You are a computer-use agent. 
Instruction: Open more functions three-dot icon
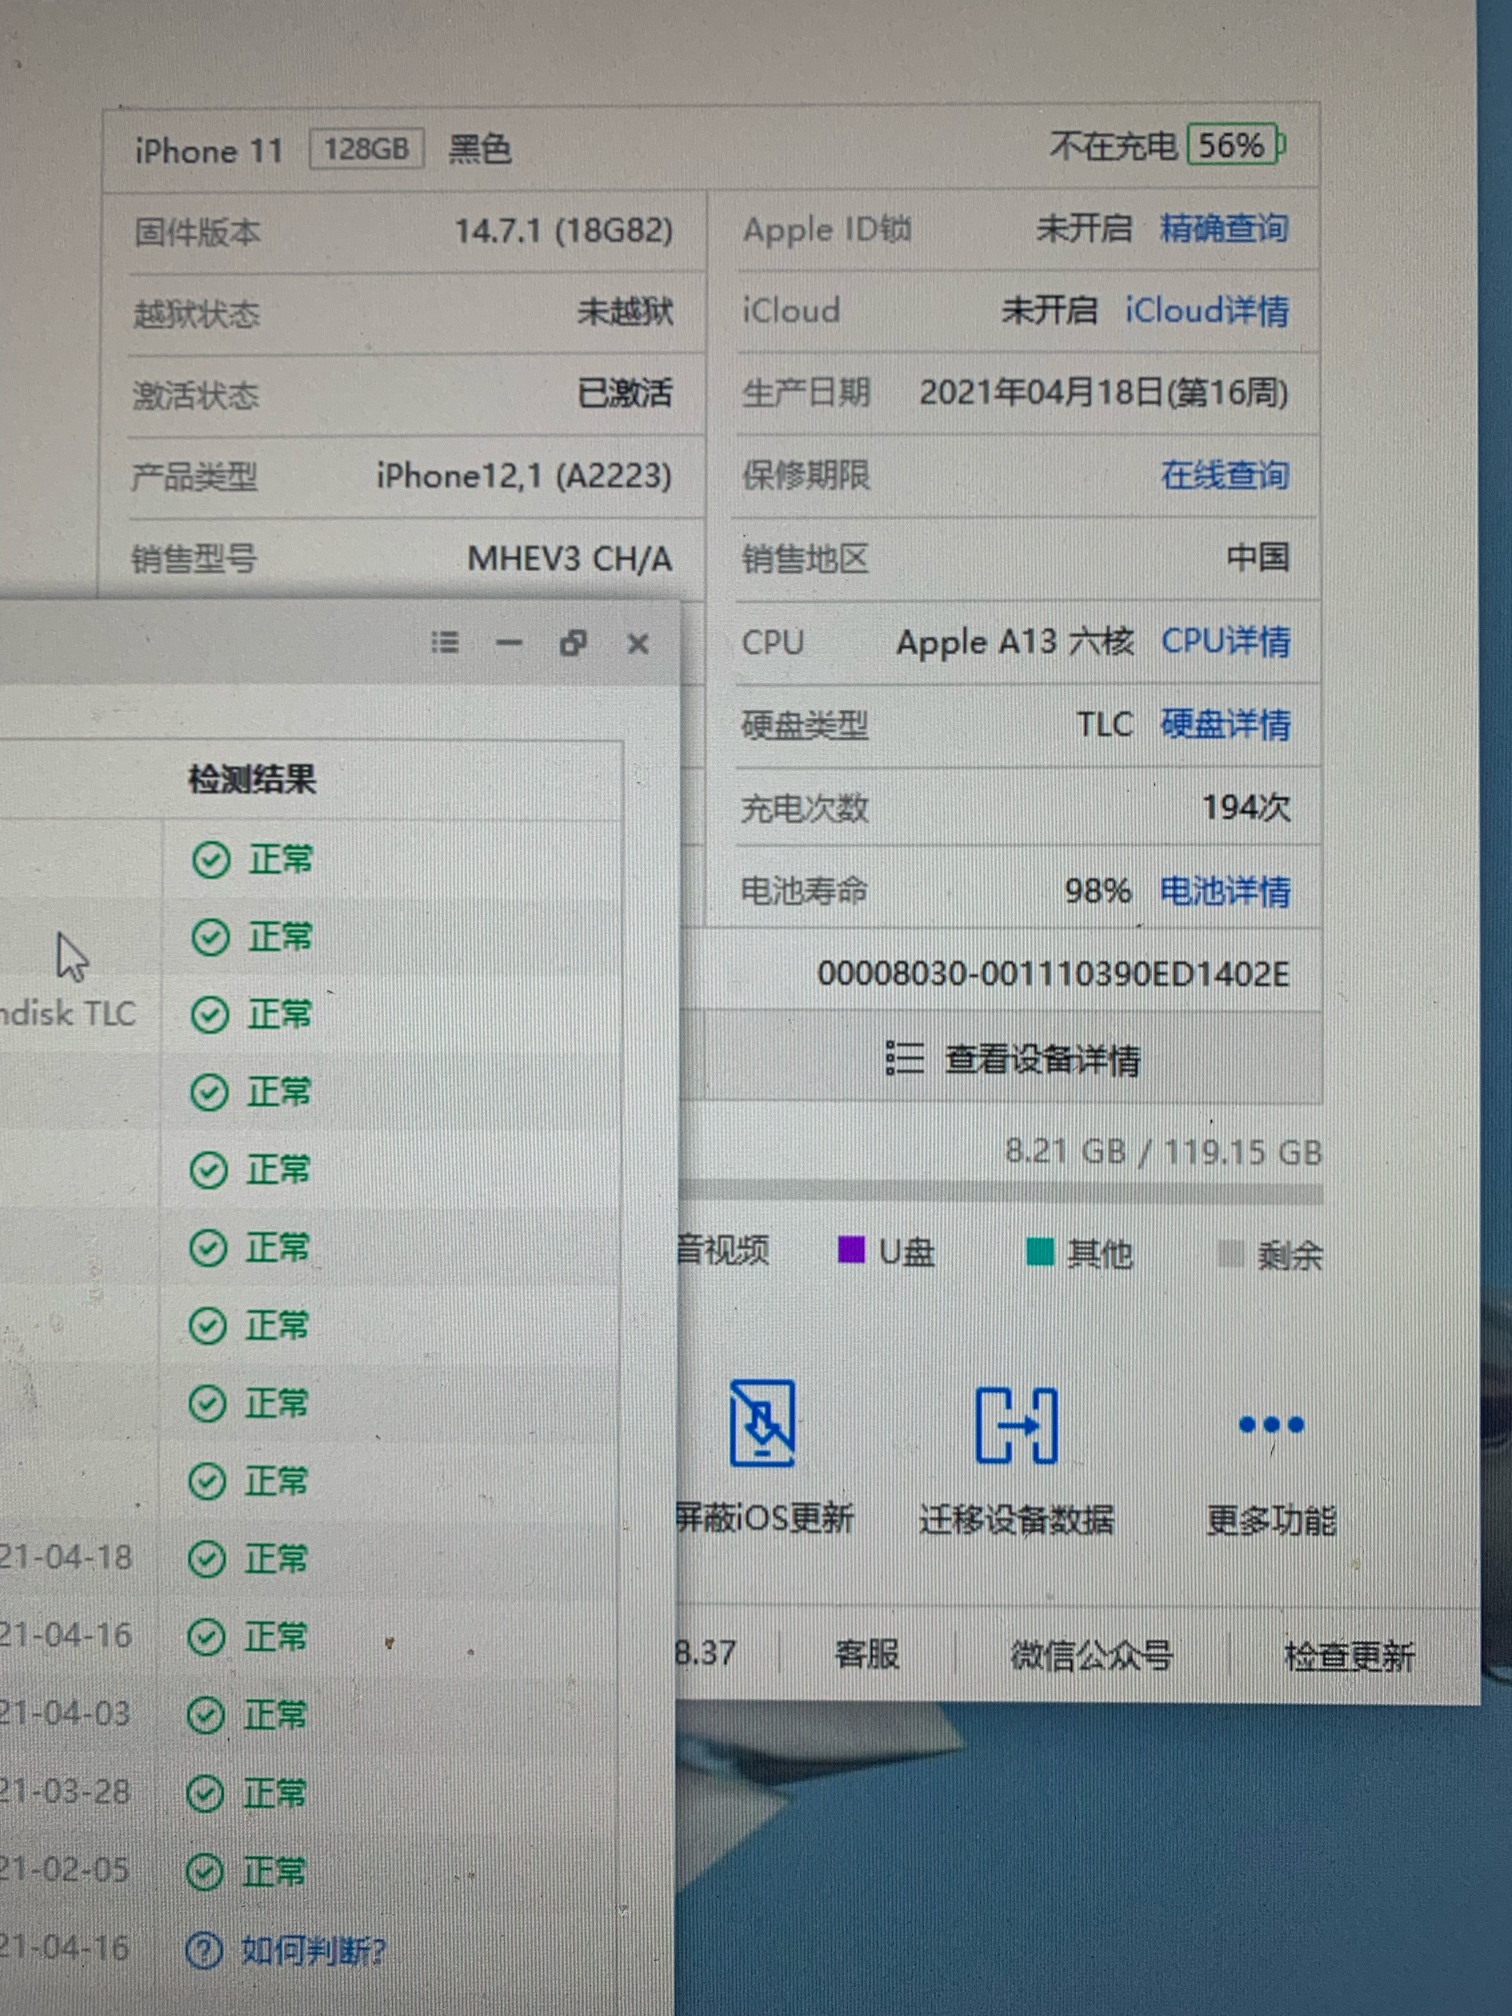tap(1271, 1424)
